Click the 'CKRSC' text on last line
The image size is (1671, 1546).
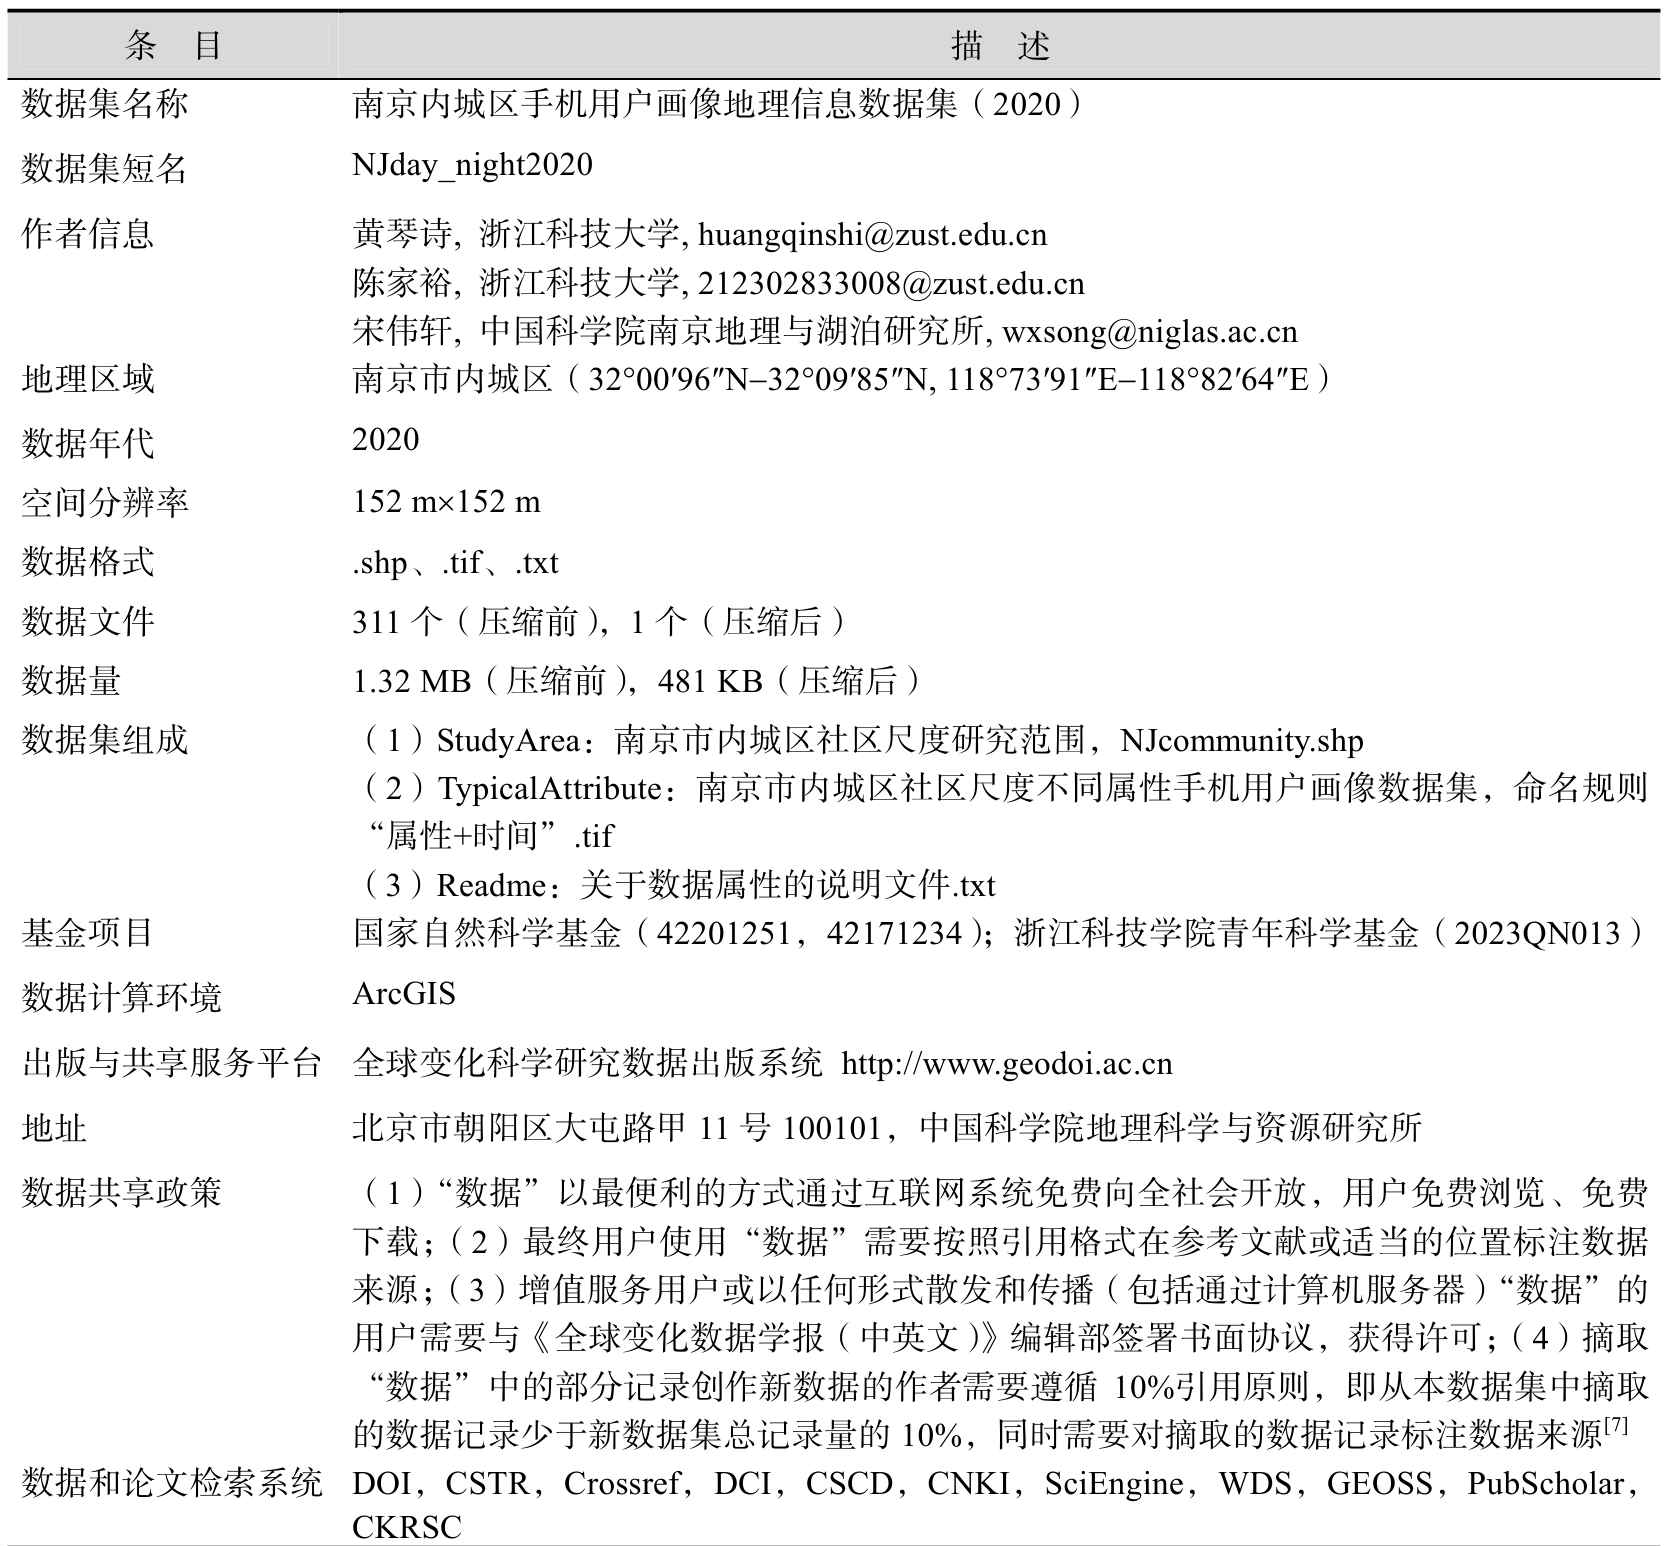[x=407, y=1528]
